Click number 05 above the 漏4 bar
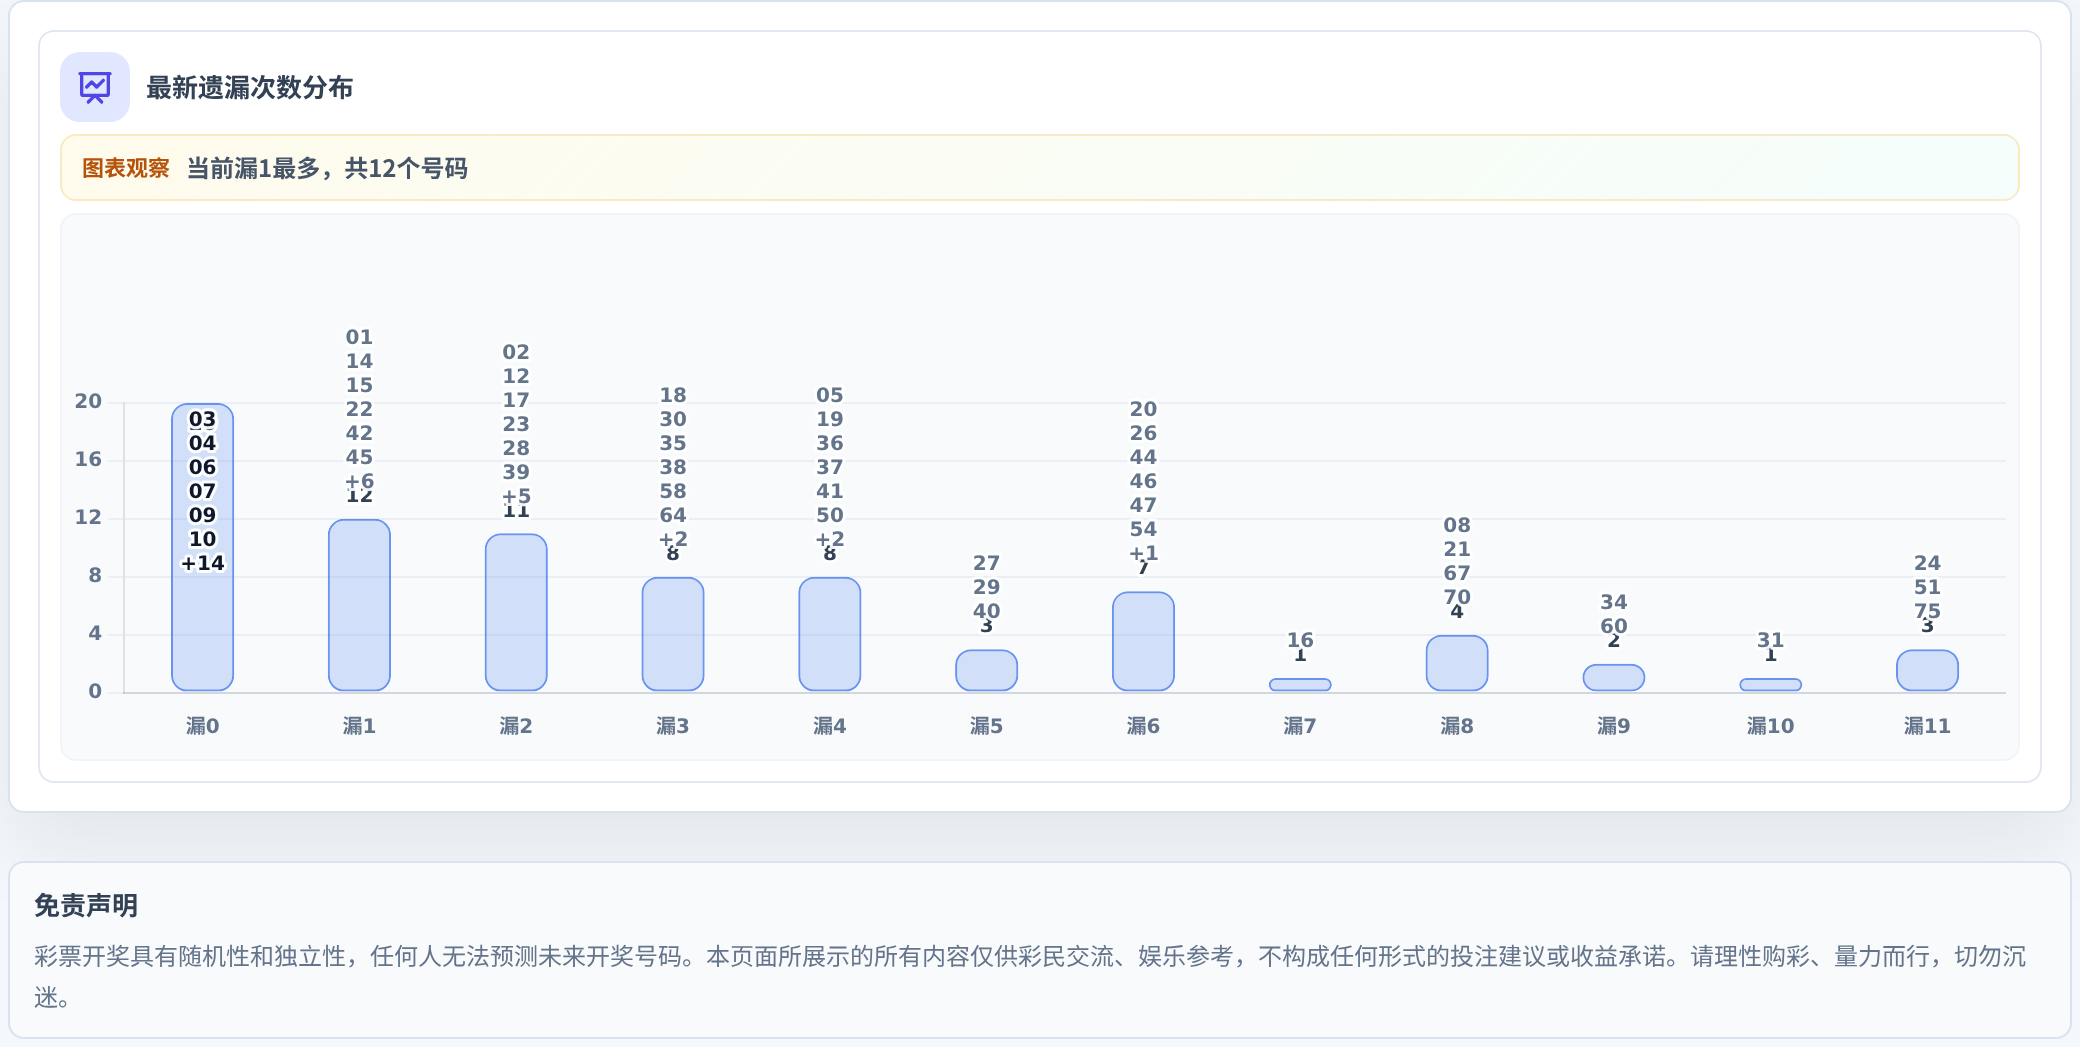The image size is (2080, 1047). coord(830,395)
